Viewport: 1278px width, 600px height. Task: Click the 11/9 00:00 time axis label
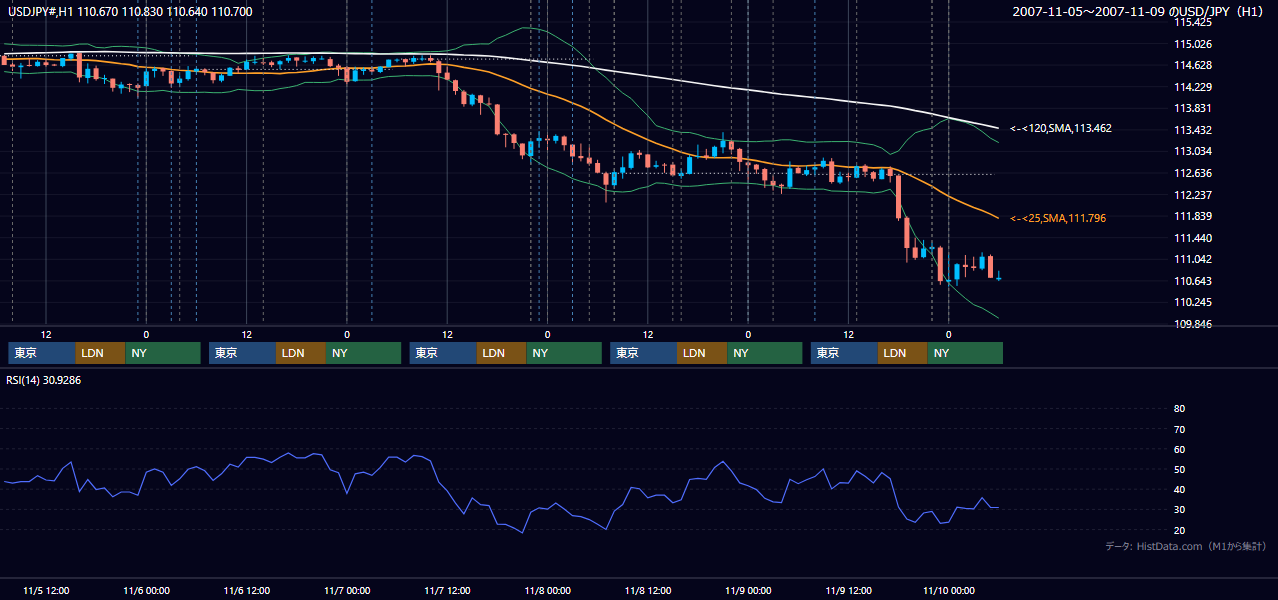click(x=748, y=590)
